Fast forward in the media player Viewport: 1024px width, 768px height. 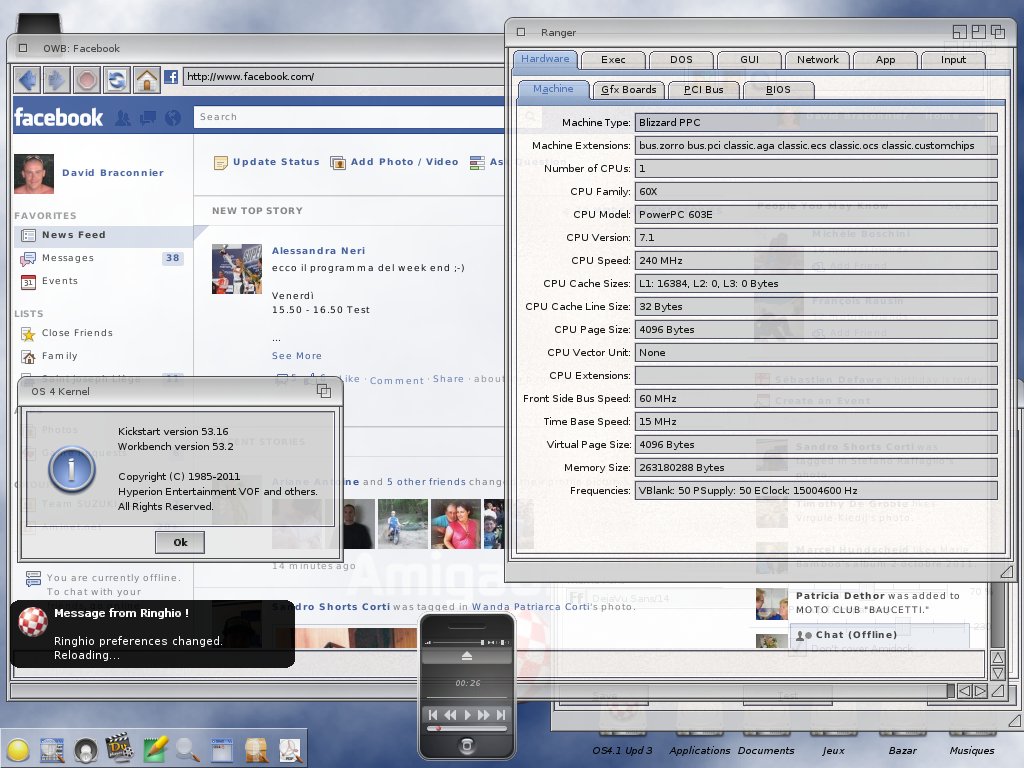[x=484, y=715]
